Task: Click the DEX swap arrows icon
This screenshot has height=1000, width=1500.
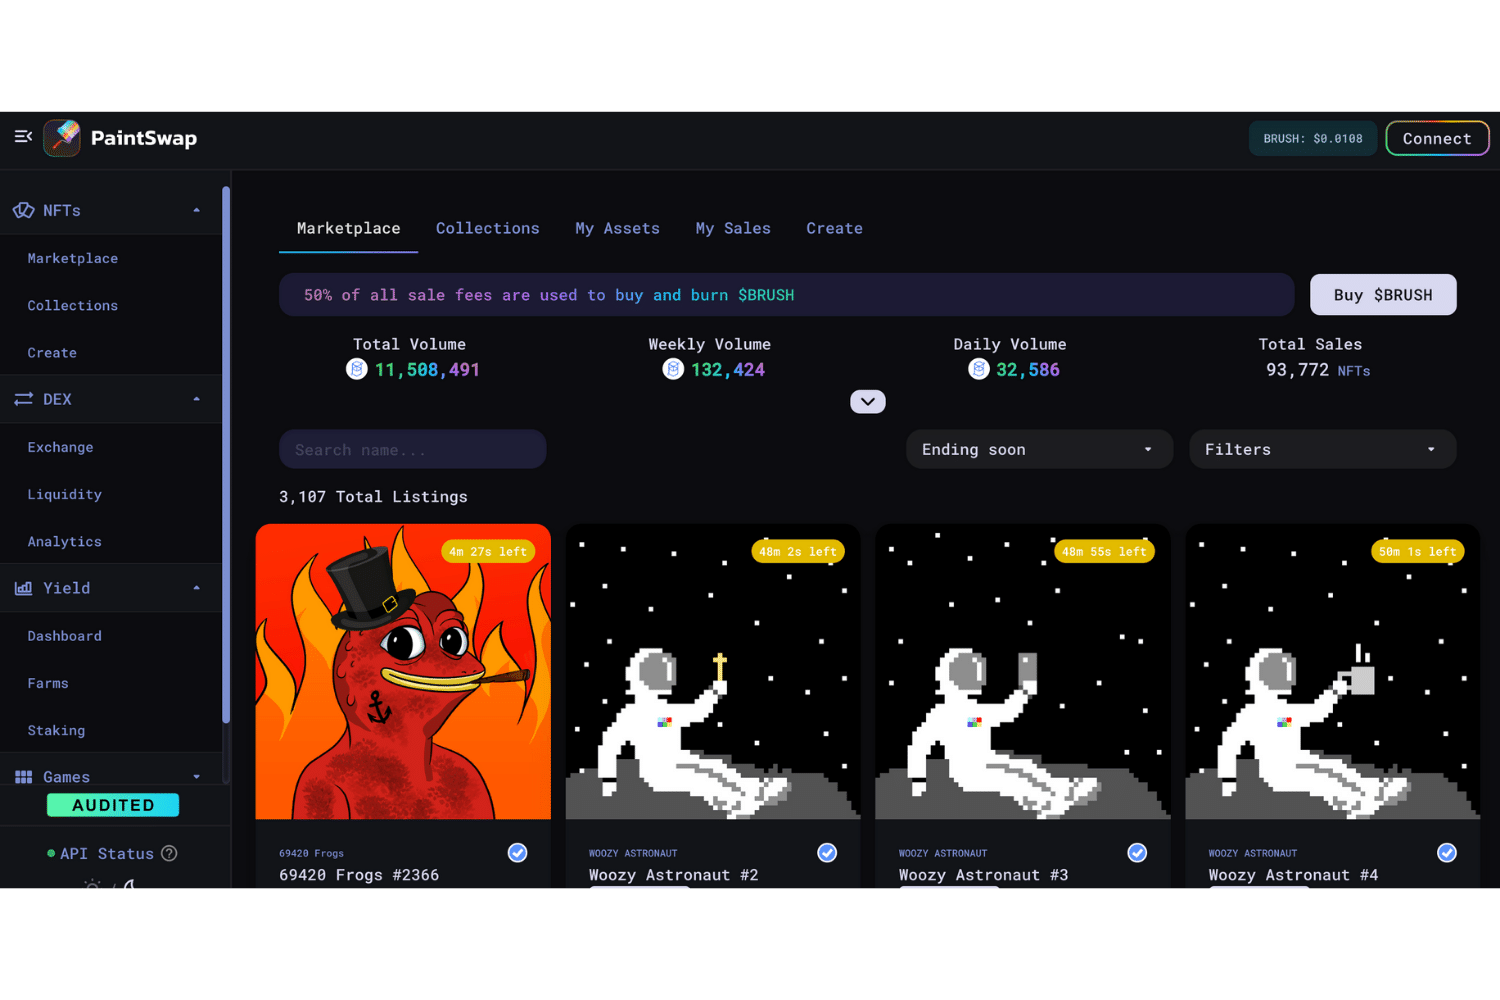Action: tap(23, 399)
